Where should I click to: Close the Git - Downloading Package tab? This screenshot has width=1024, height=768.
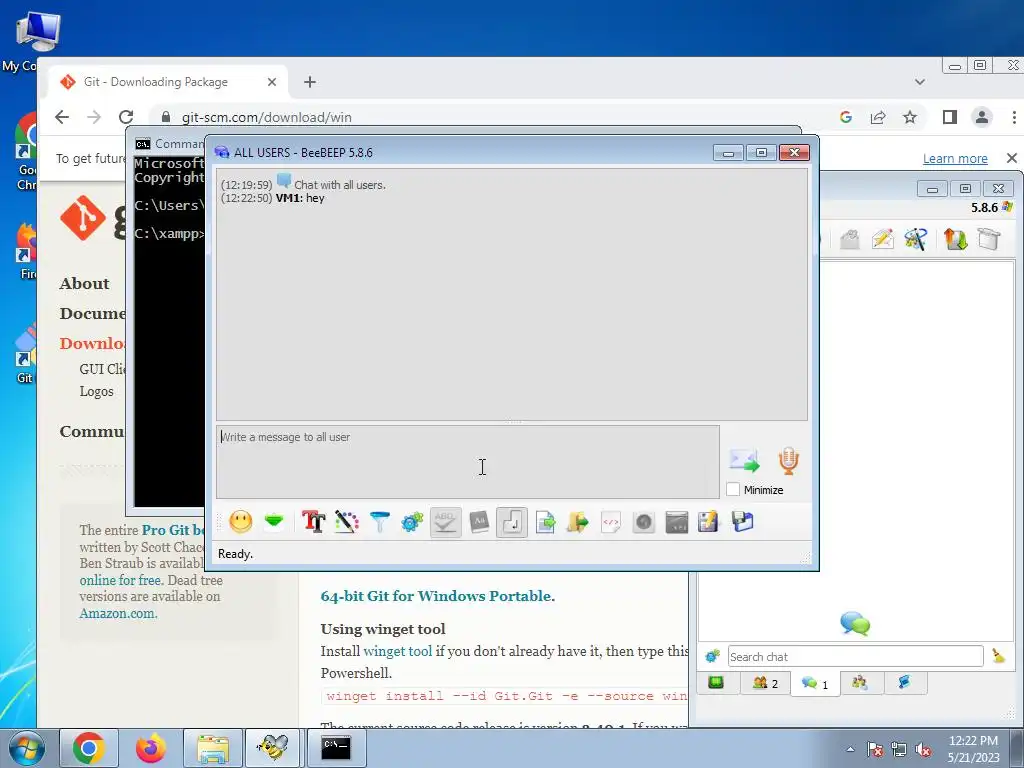272,82
